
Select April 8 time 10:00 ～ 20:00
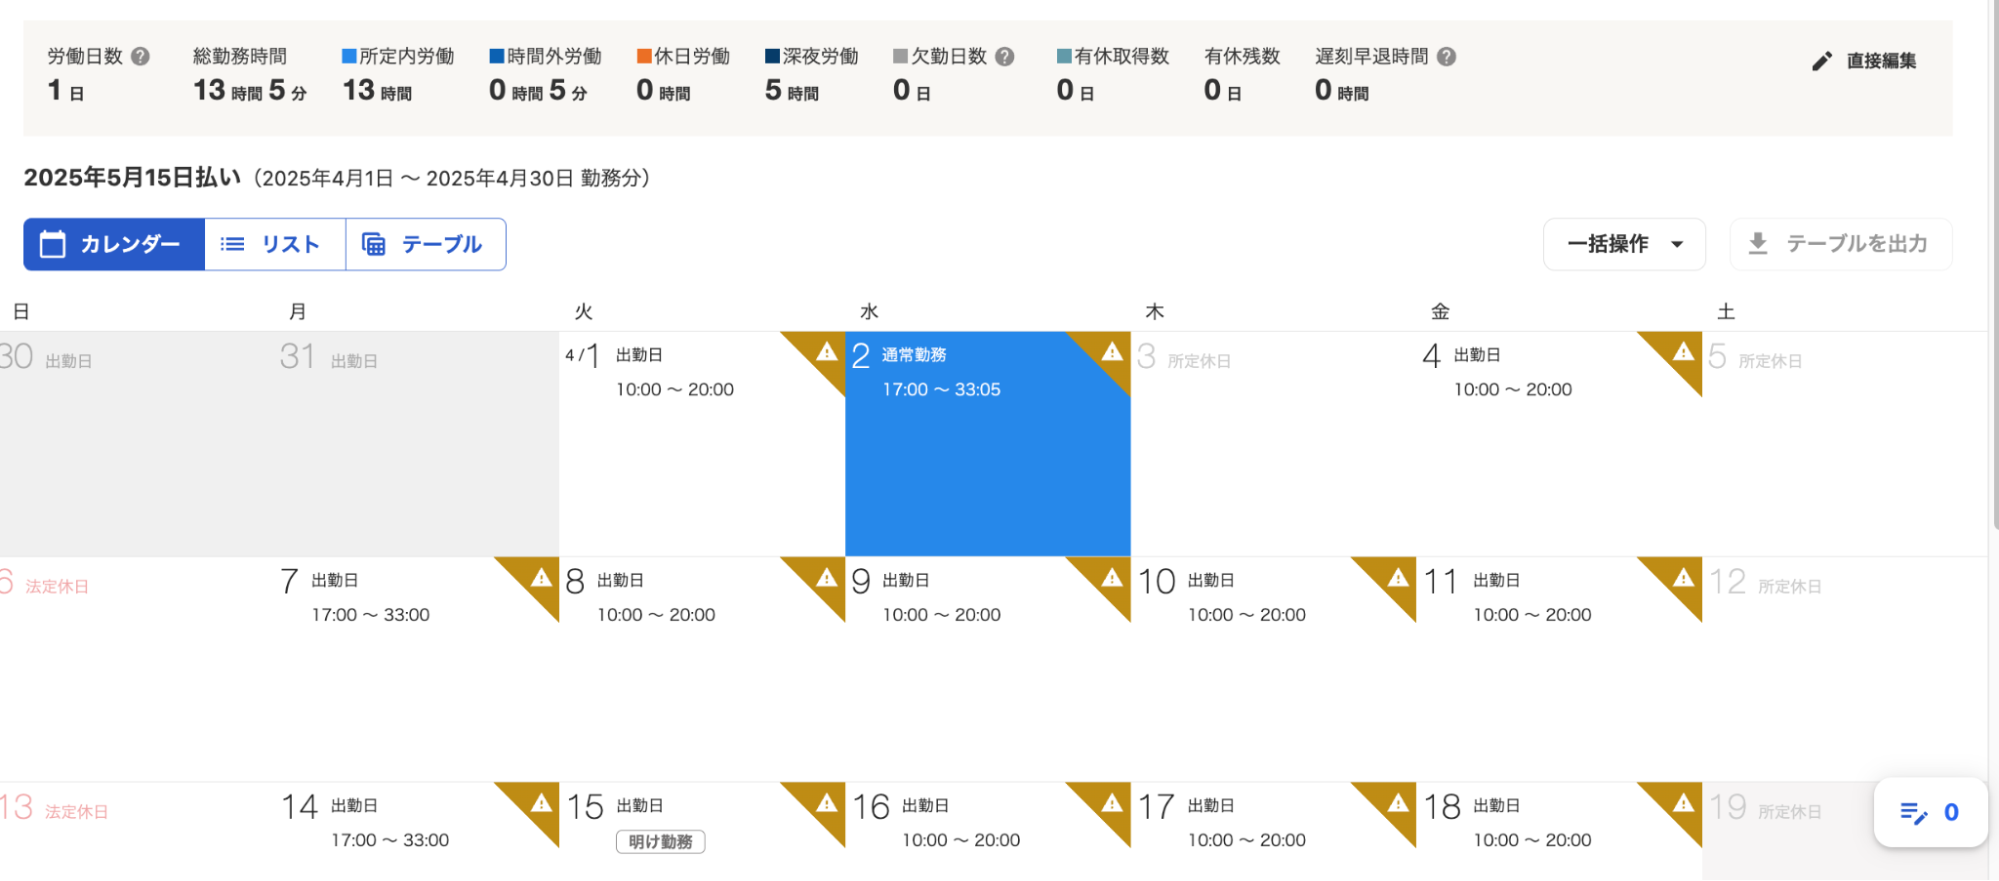tap(656, 615)
